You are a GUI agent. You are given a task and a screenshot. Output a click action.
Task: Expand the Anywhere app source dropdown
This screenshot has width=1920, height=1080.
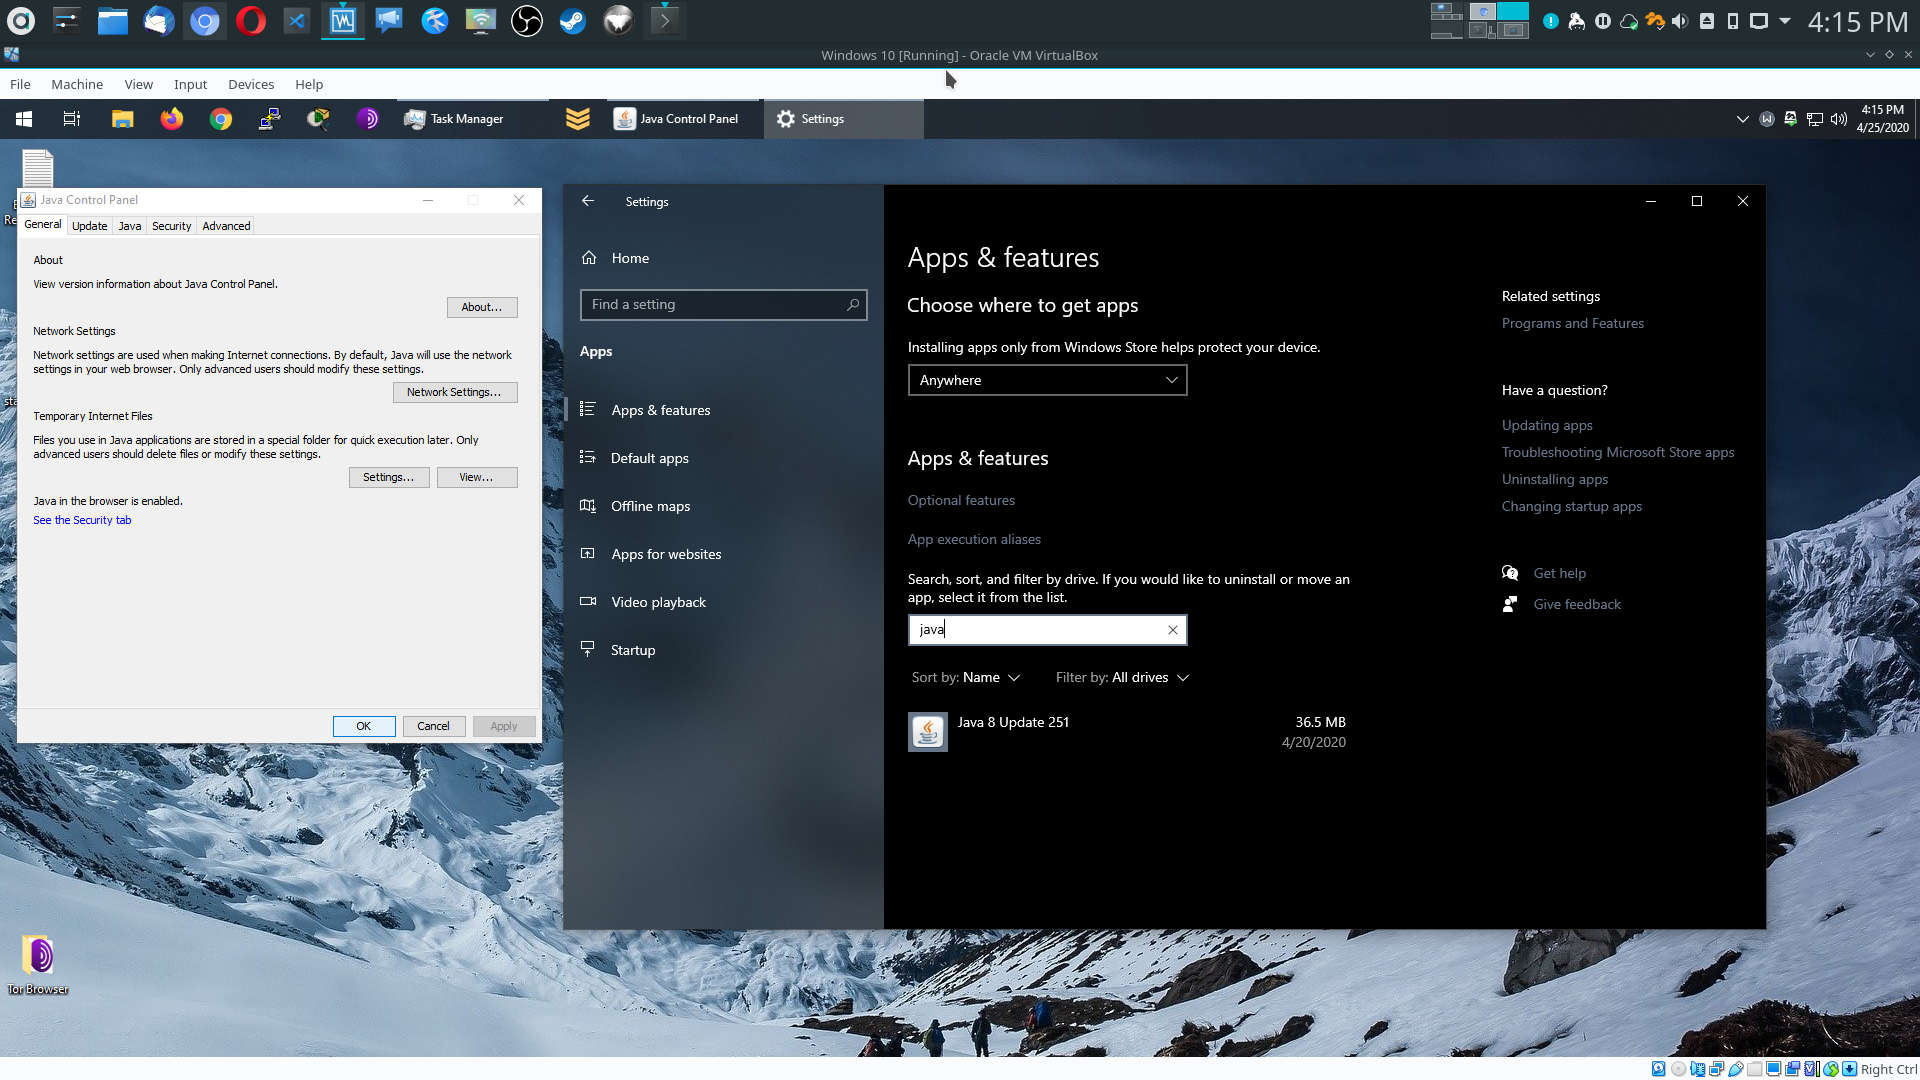pos(1047,380)
